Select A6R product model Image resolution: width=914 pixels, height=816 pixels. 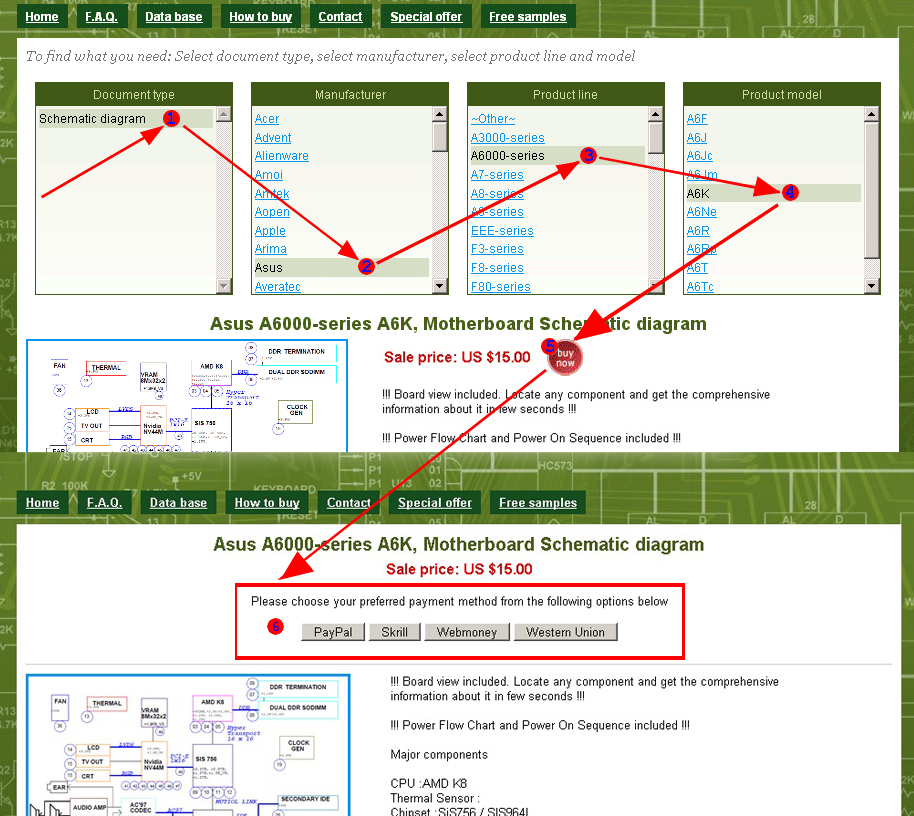pyautogui.click(x=698, y=231)
